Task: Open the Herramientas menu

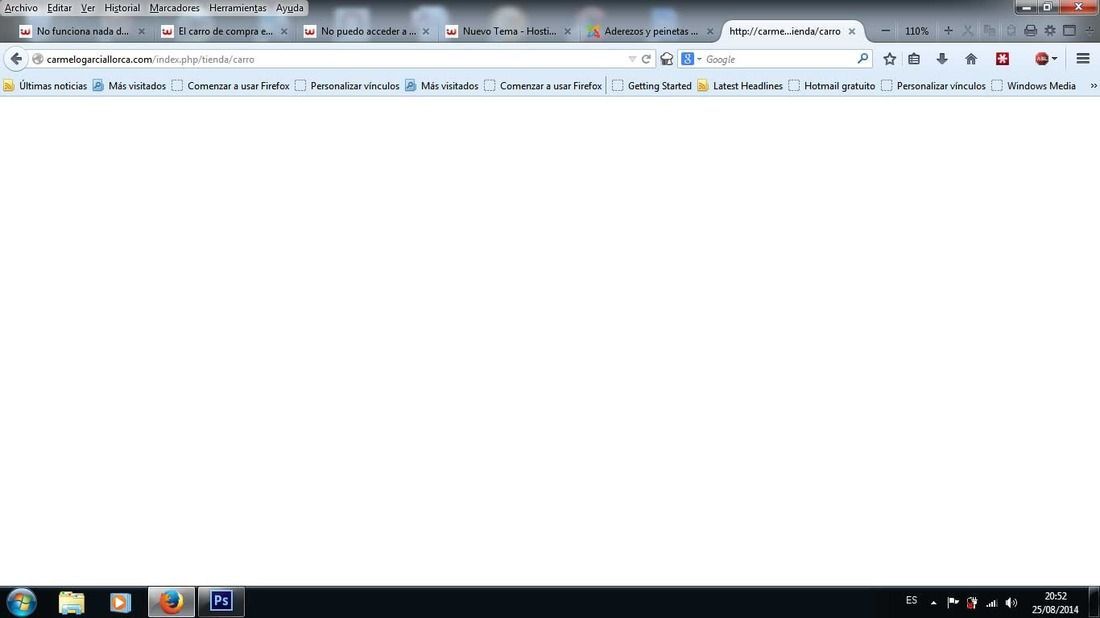Action: click(238, 8)
